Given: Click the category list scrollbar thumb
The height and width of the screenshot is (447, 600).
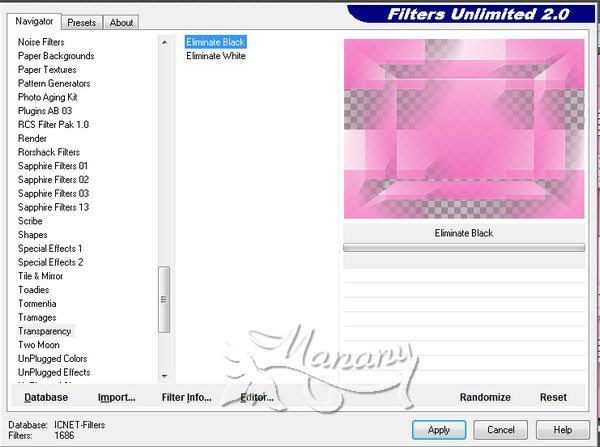Looking at the screenshot, I should (x=164, y=300).
